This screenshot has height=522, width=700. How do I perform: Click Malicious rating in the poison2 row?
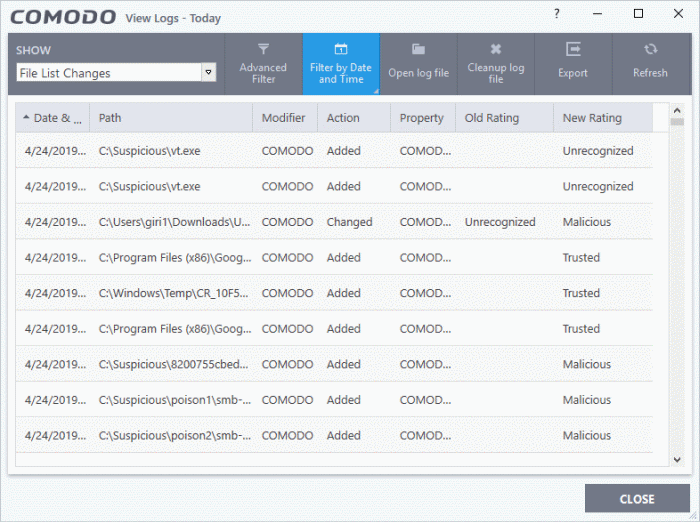(x=587, y=435)
